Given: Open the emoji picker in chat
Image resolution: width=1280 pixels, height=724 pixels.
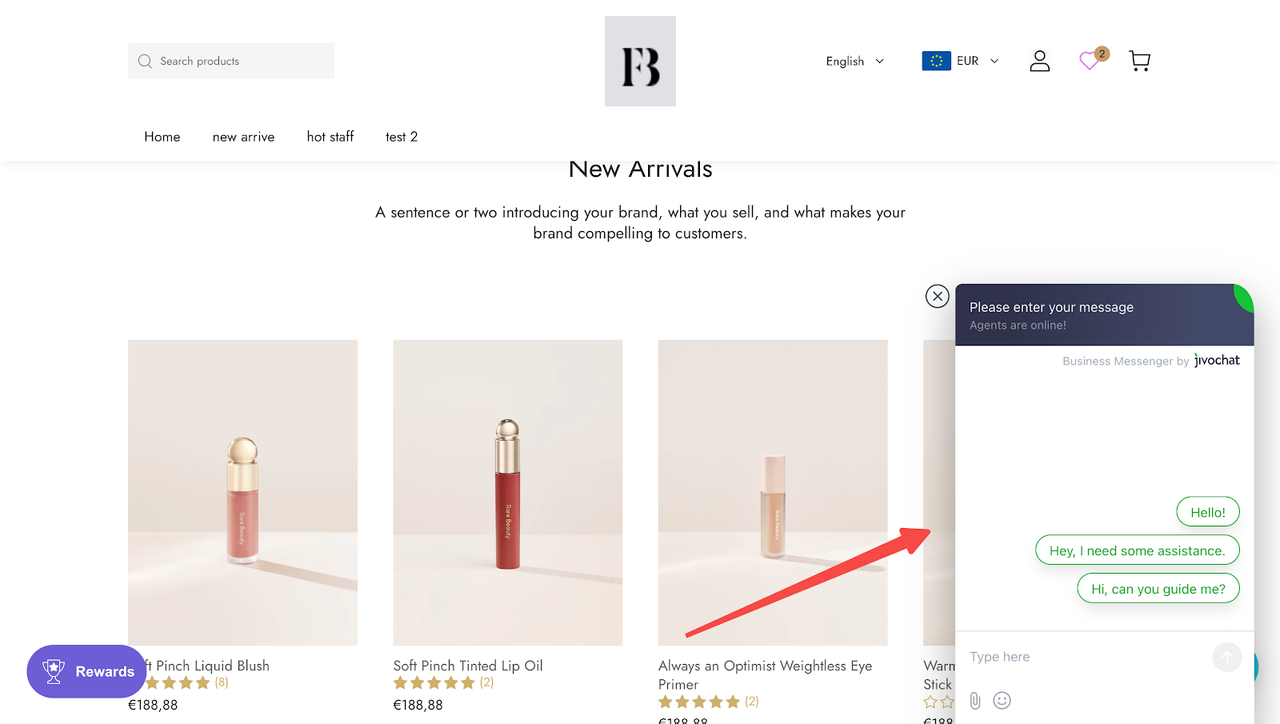Looking at the screenshot, I should [x=1002, y=701].
